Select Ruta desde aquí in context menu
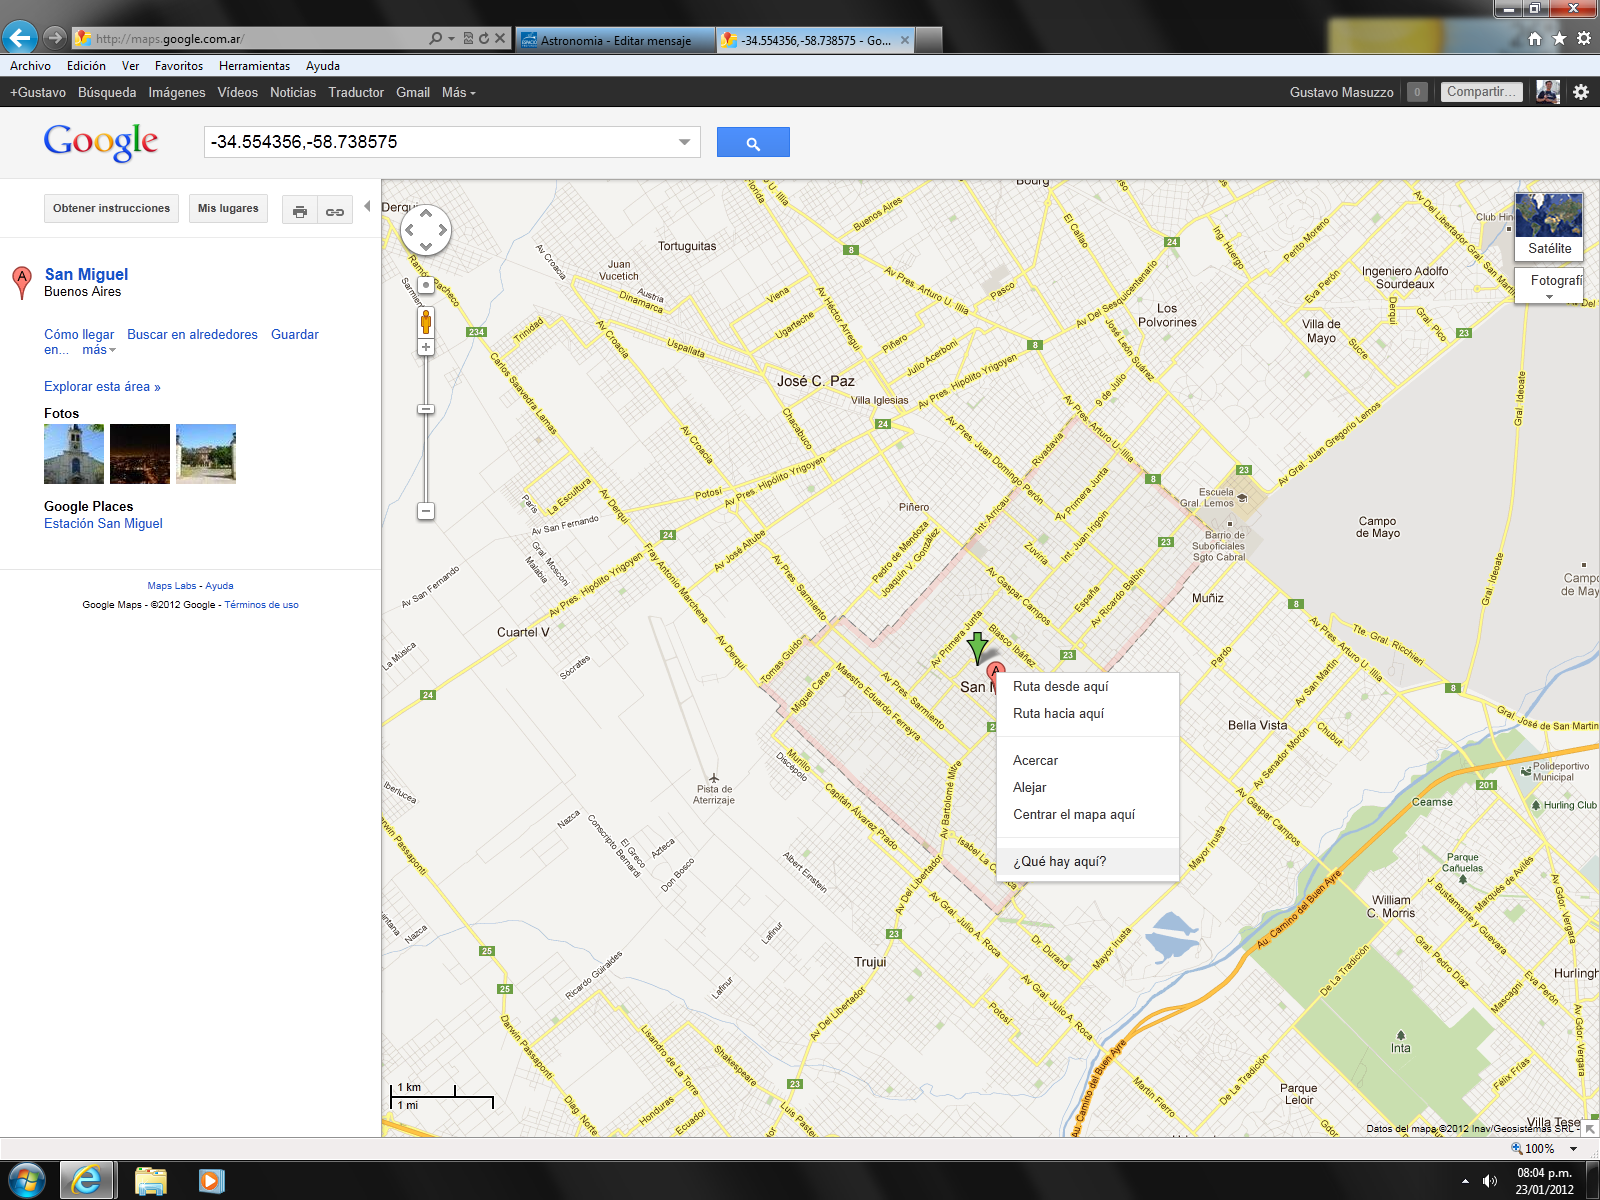This screenshot has height=1200, width=1600. [1088, 687]
